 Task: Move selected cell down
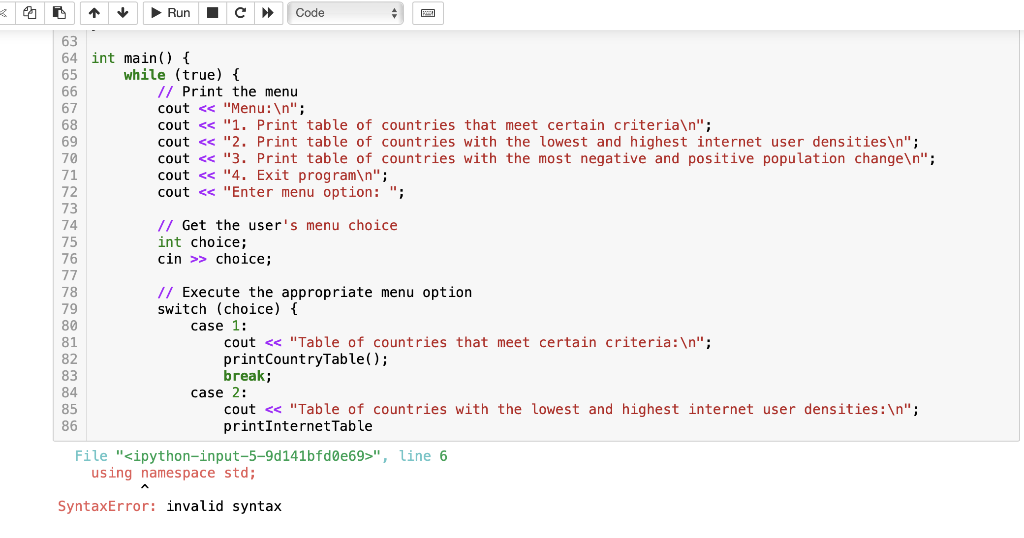coord(123,12)
